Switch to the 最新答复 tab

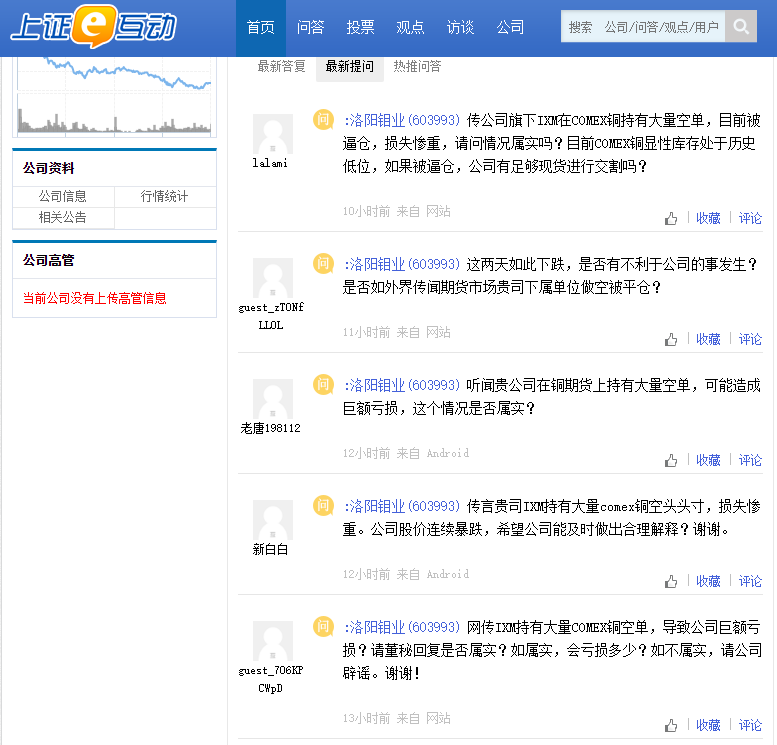[x=281, y=66]
